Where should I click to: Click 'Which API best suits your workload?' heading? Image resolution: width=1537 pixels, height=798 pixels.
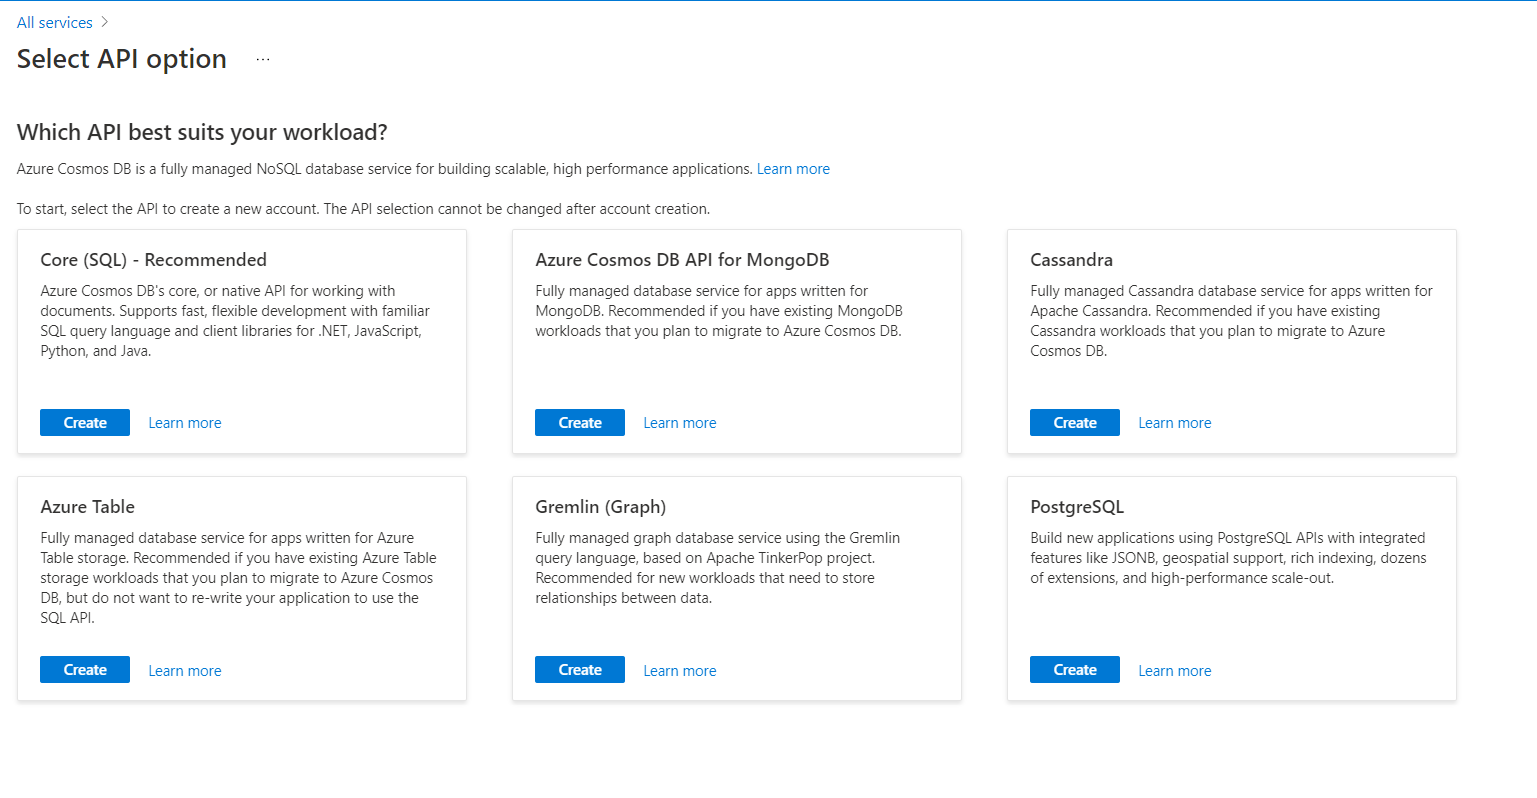click(202, 132)
